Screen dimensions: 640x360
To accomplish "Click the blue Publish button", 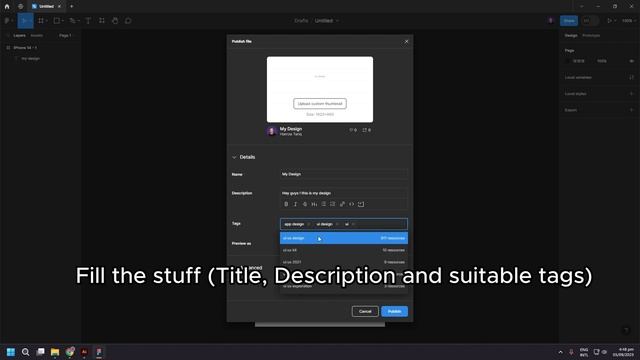I will point(394,311).
